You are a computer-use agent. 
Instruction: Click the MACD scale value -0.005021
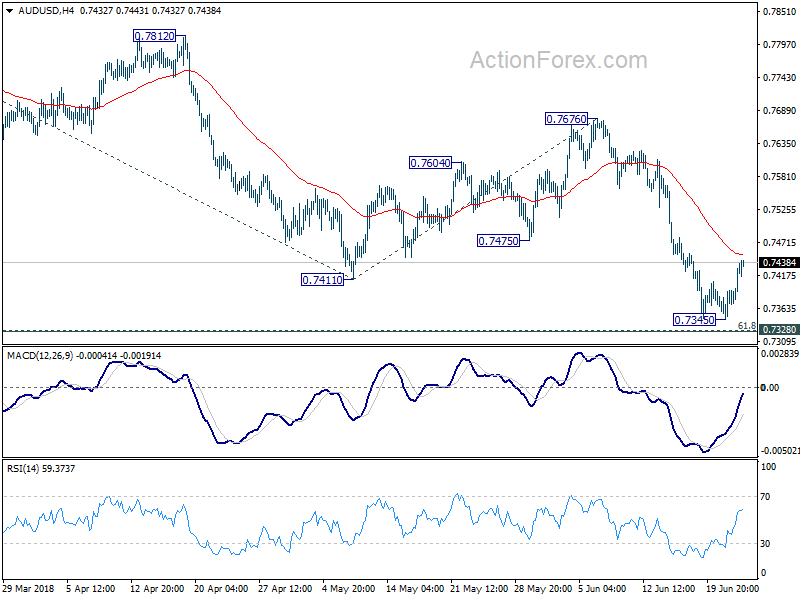779,451
